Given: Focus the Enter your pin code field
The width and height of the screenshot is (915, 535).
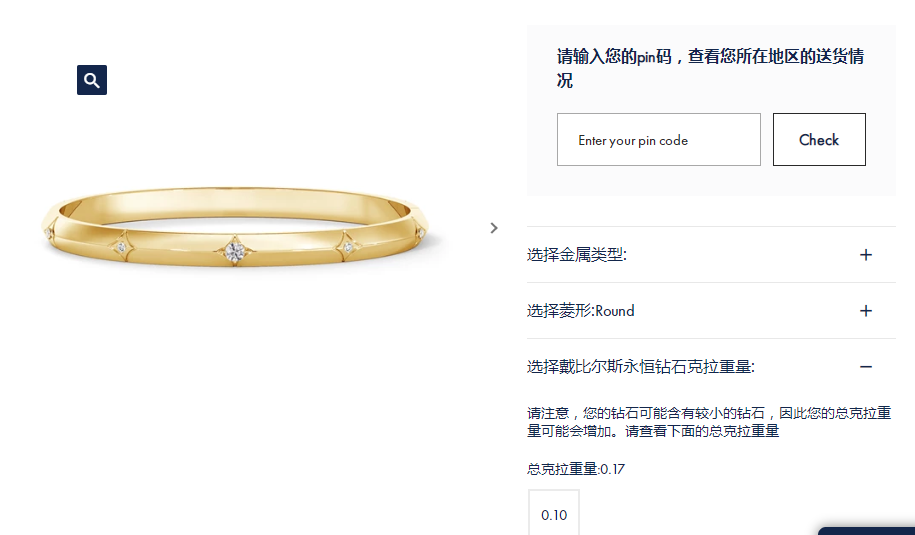Looking at the screenshot, I should (x=659, y=139).
